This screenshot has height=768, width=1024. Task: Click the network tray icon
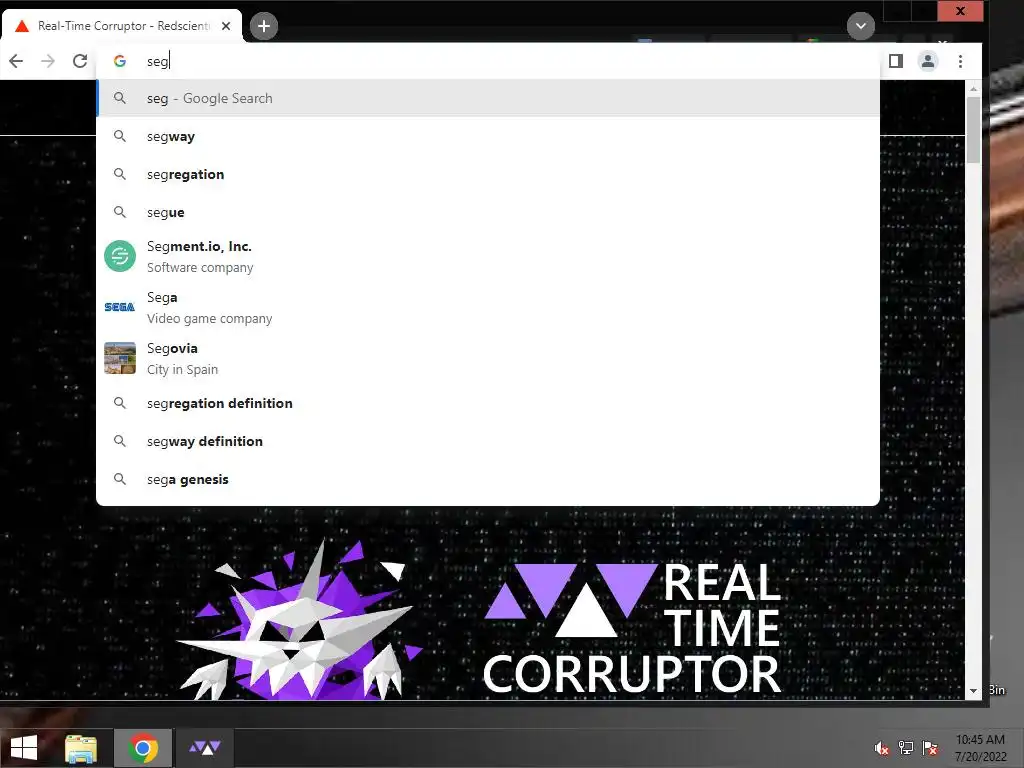tap(906, 748)
